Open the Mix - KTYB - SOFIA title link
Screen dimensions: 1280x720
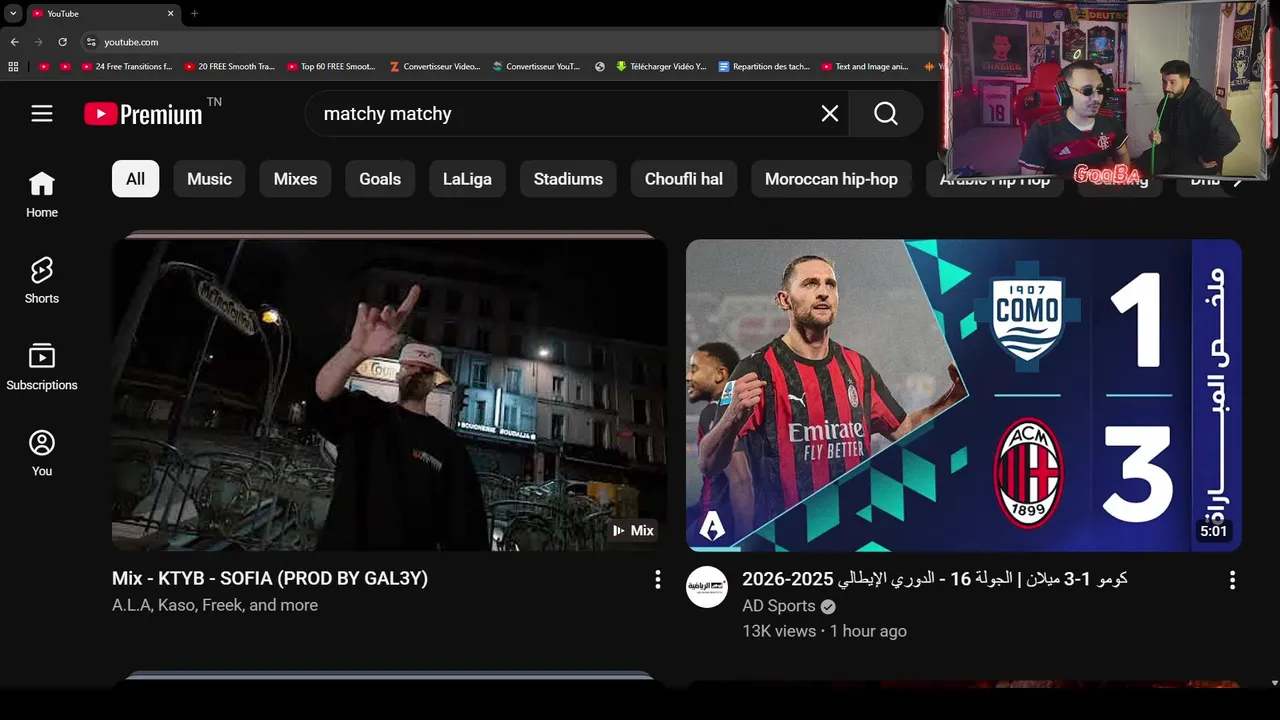click(270, 578)
